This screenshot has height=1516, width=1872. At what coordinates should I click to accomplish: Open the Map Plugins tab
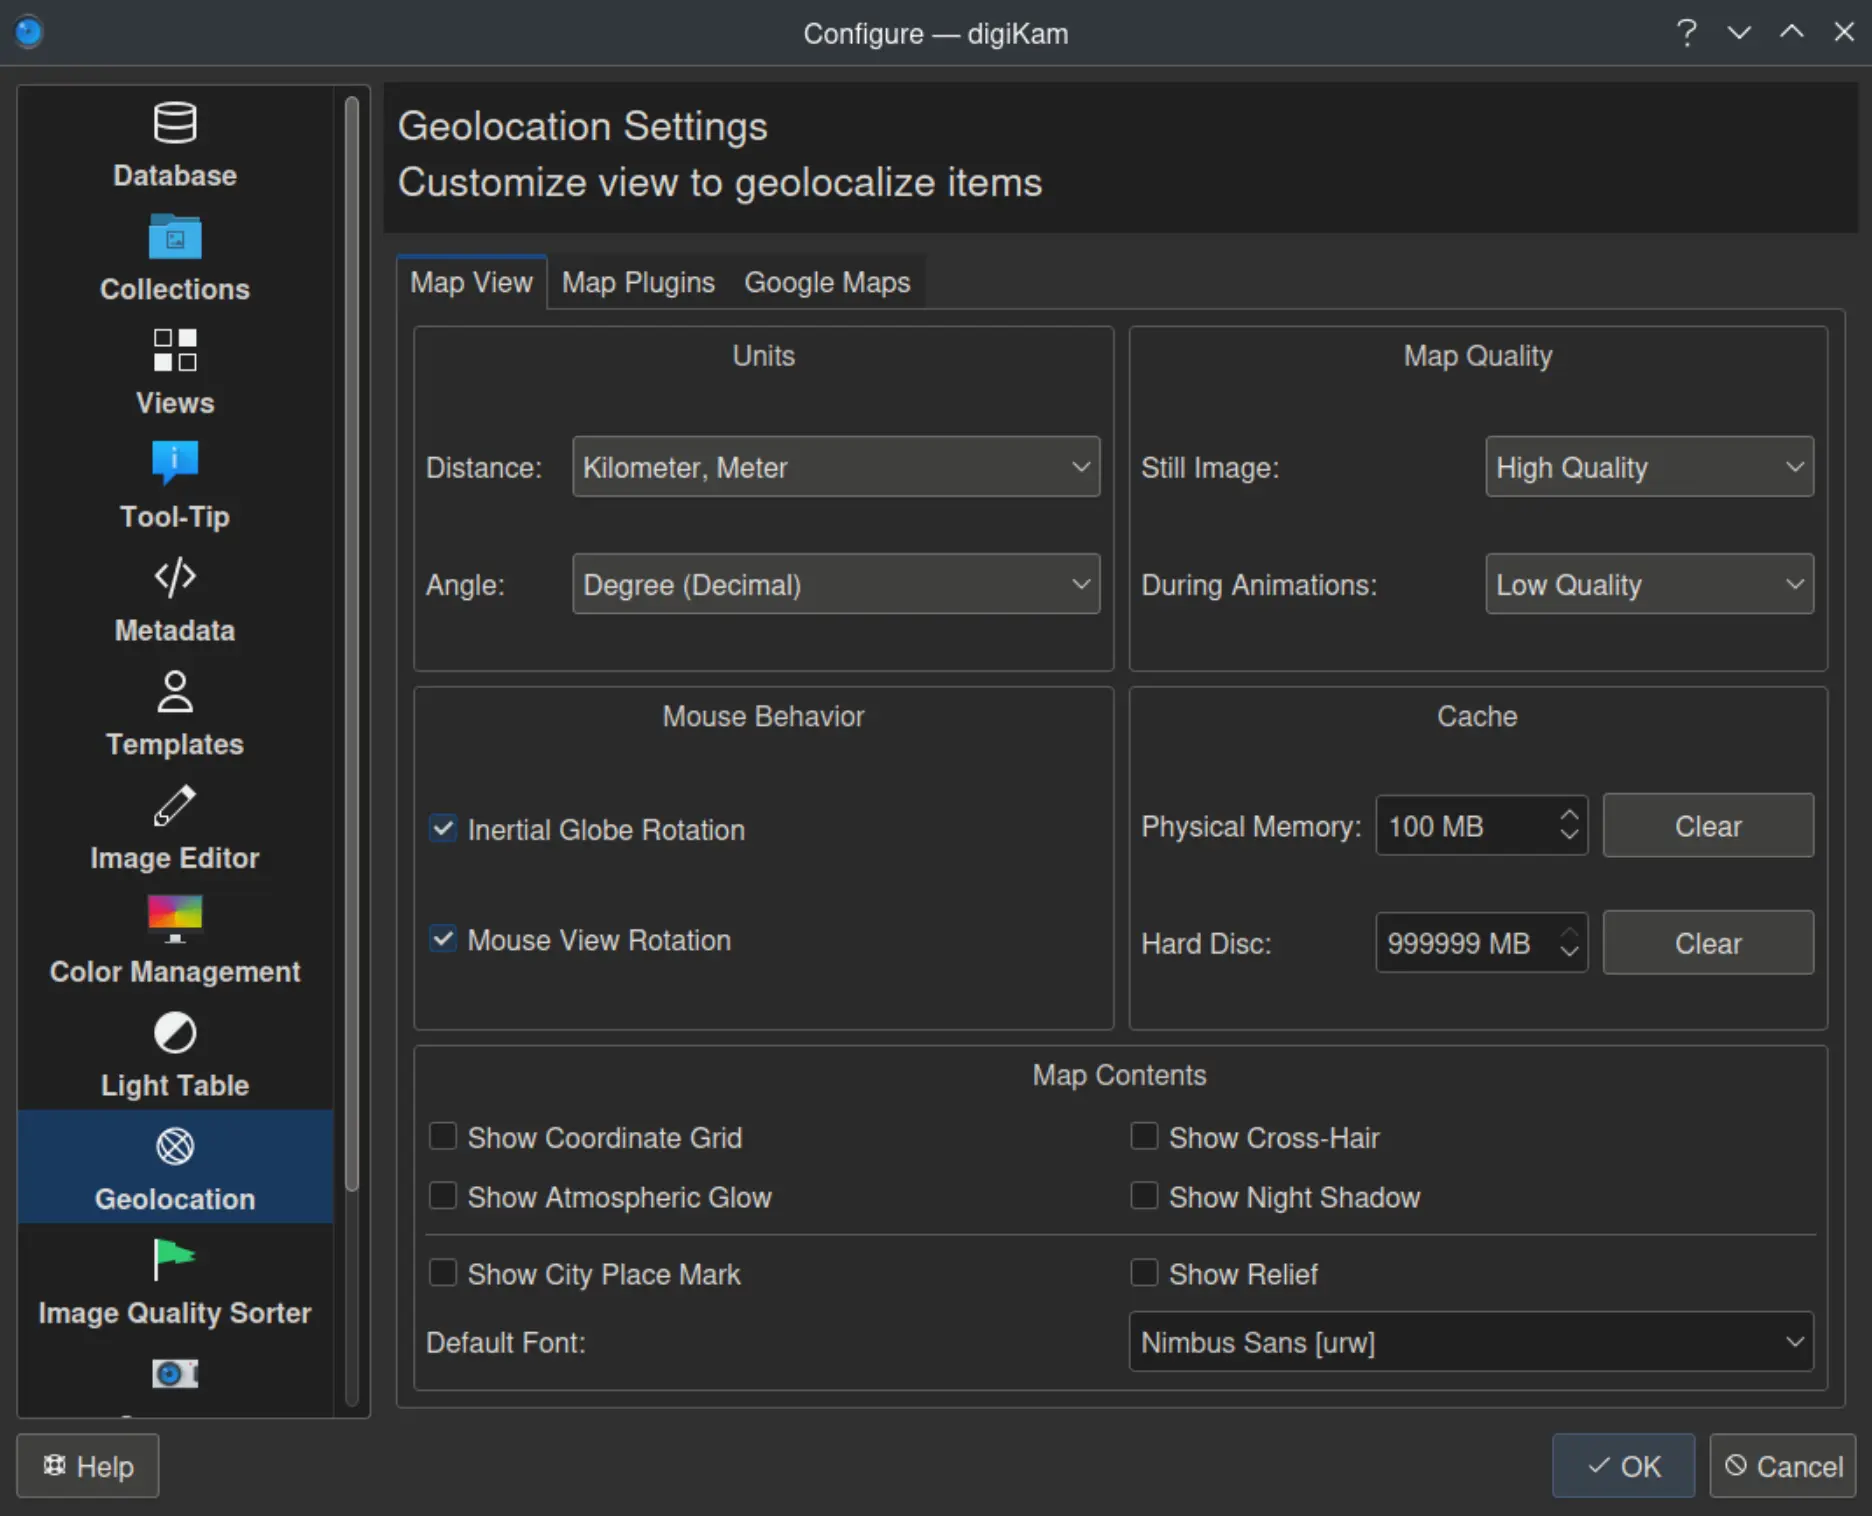(638, 282)
